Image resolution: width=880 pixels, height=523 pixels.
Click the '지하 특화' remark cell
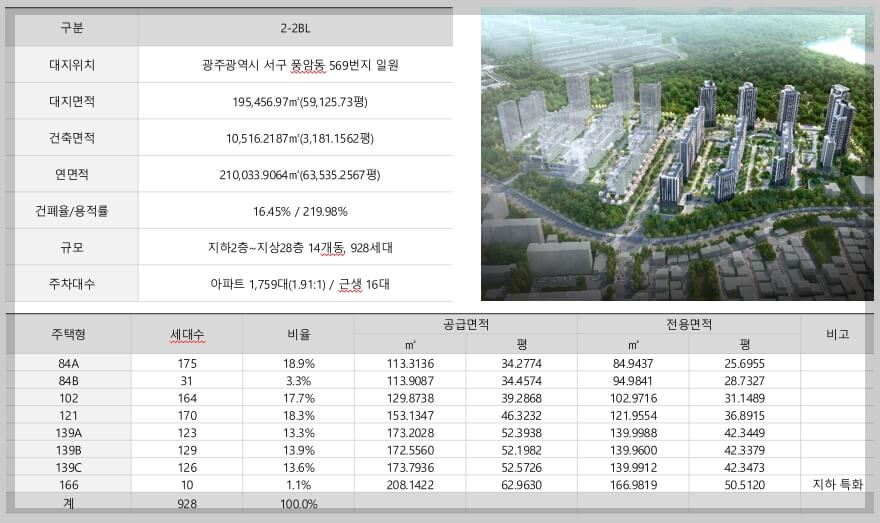[837, 484]
